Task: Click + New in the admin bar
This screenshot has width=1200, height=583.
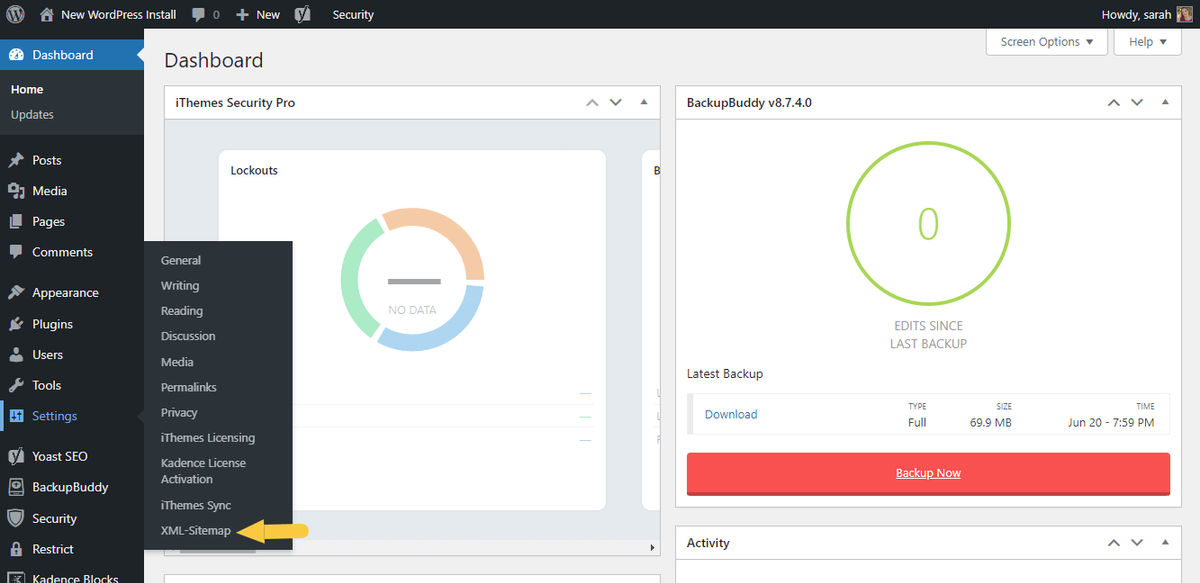Action: (258, 15)
